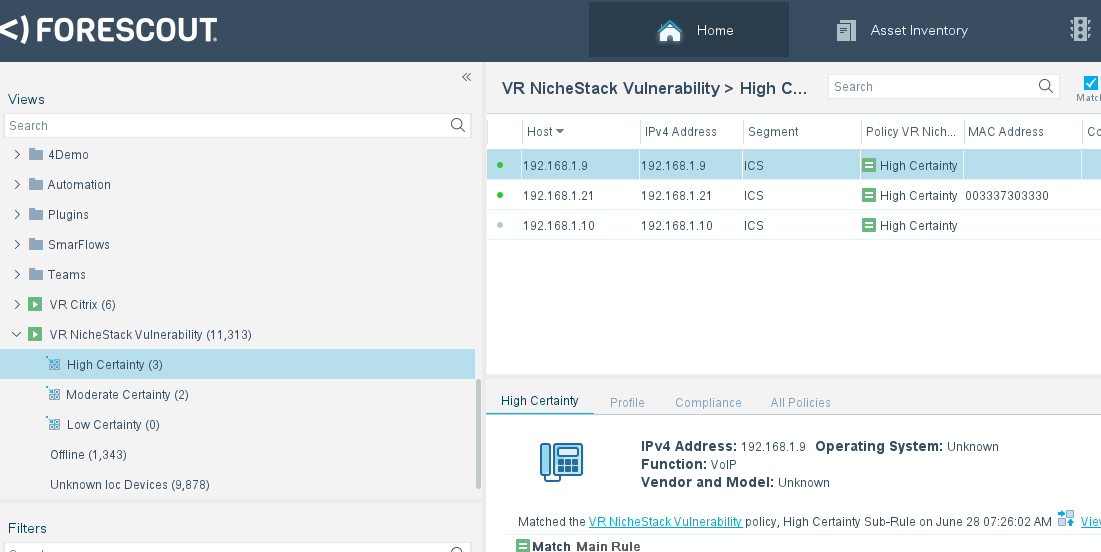Click magnifier icon in Views search box
The image size is (1101, 552).
[458, 125]
